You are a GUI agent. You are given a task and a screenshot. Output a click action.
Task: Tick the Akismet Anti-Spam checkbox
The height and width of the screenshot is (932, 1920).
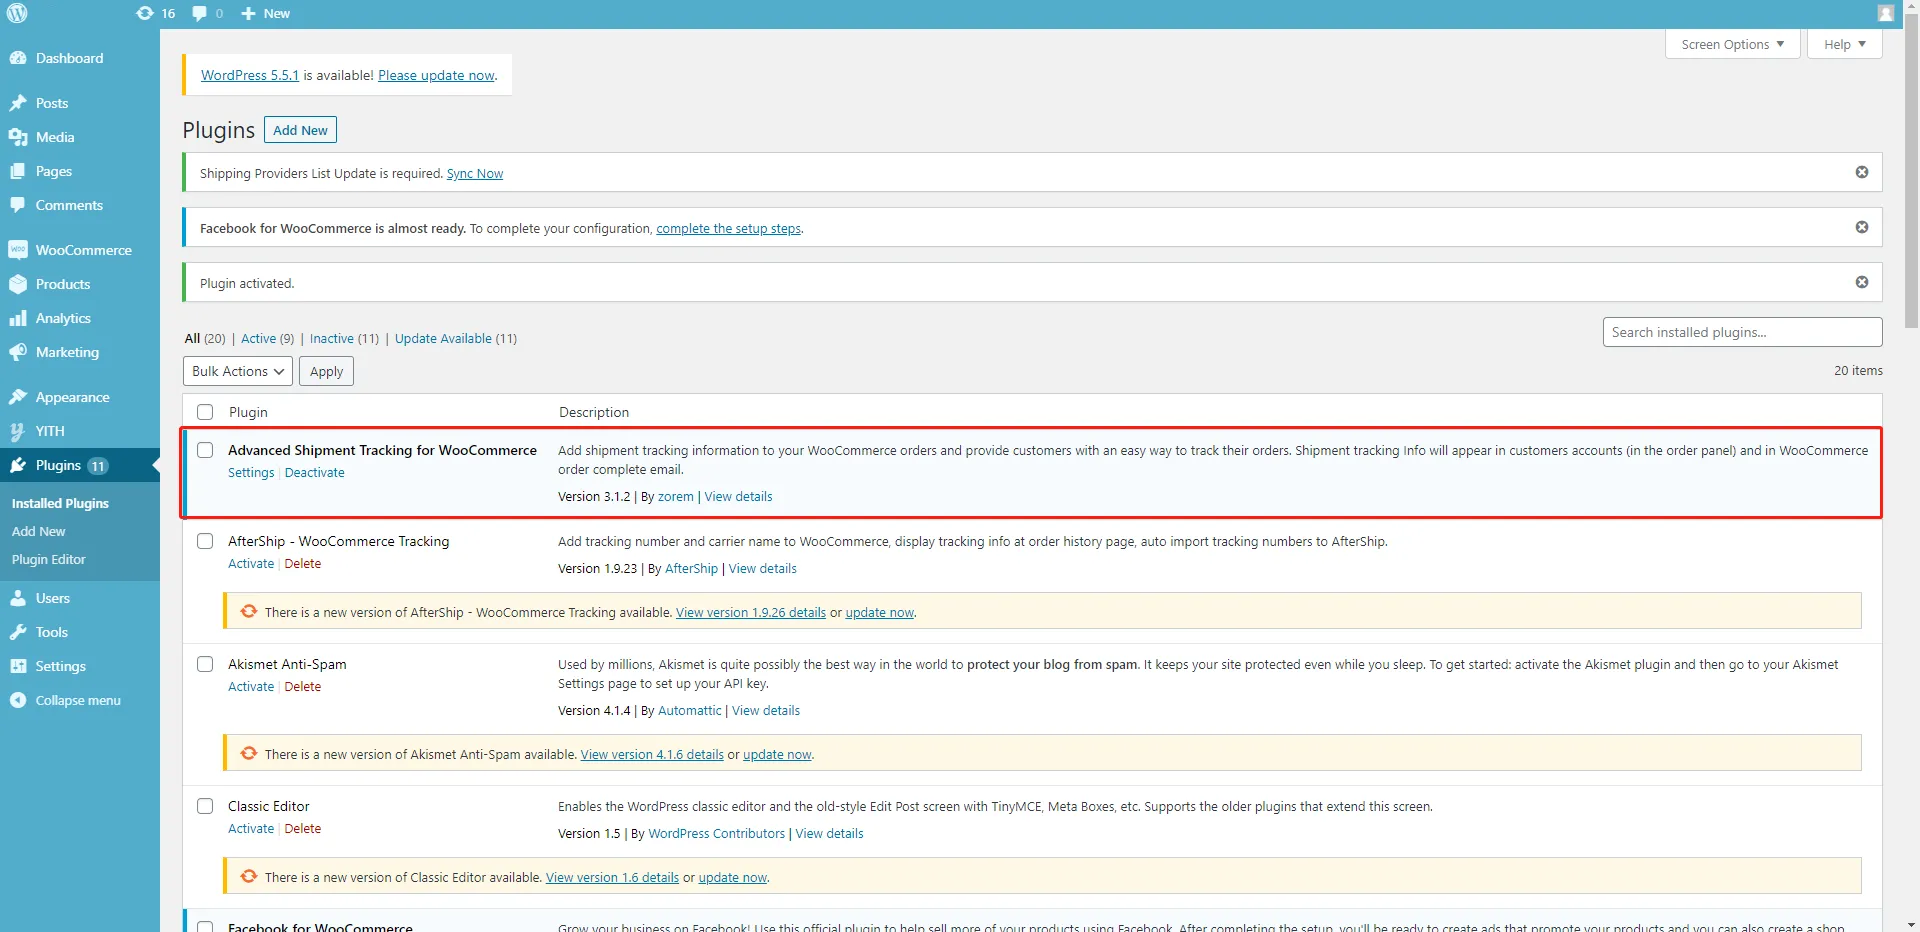click(x=205, y=664)
